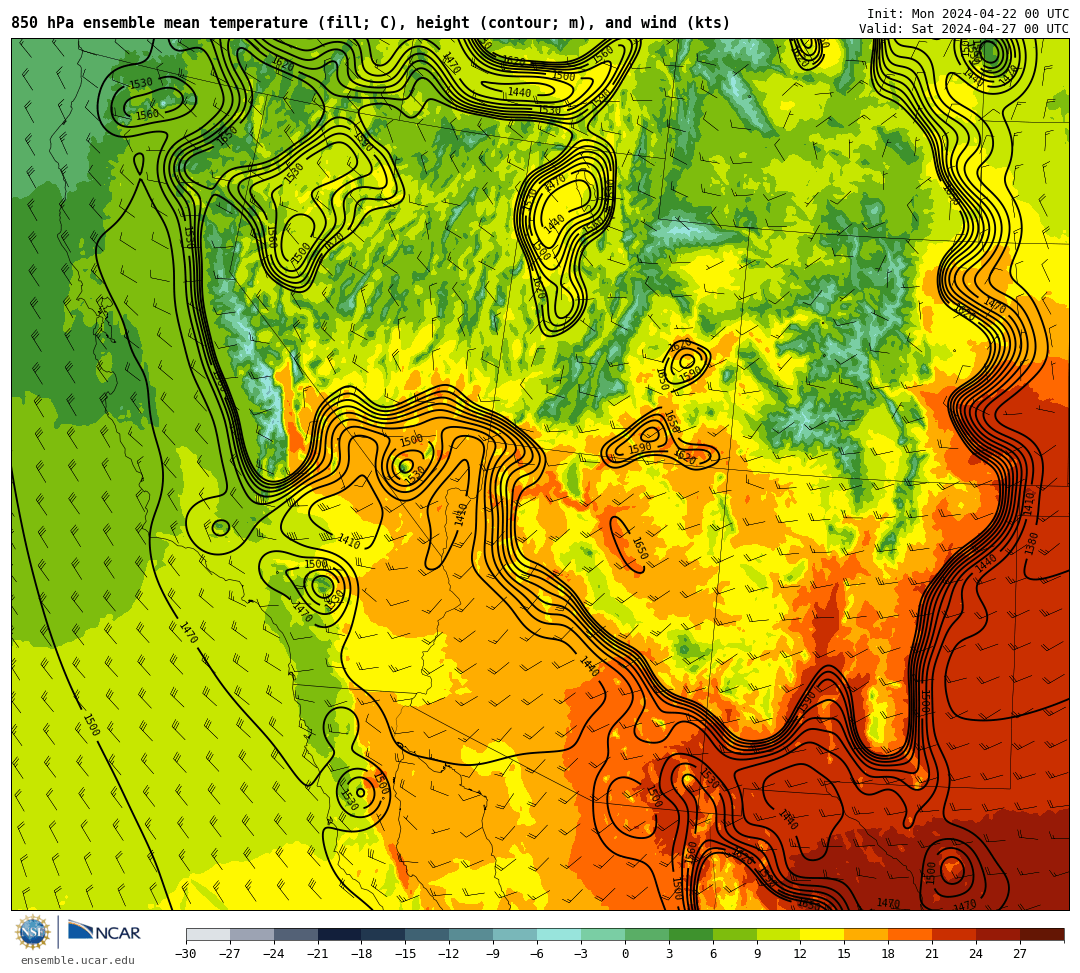The image size is (1080, 973).
Task: Pick the color swatch between −27 and −24
Action: (252, 934)
